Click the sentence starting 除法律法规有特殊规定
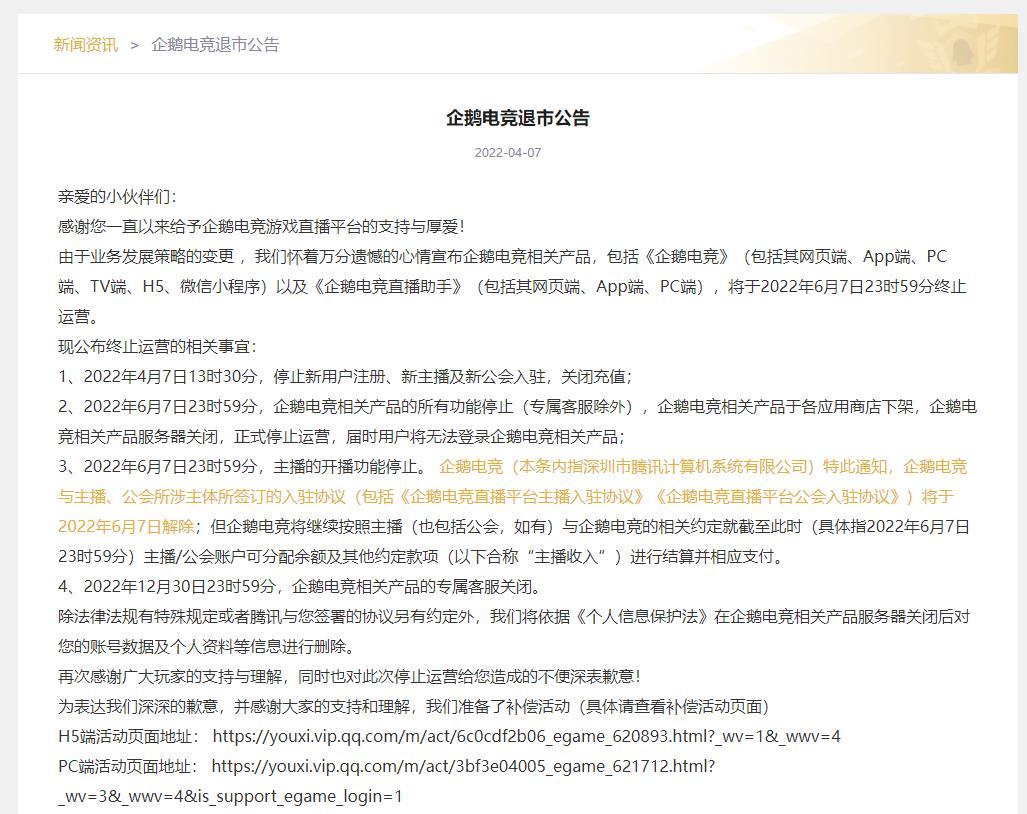The height and width of the screenshot is (814, 1027). click(514, 631)
